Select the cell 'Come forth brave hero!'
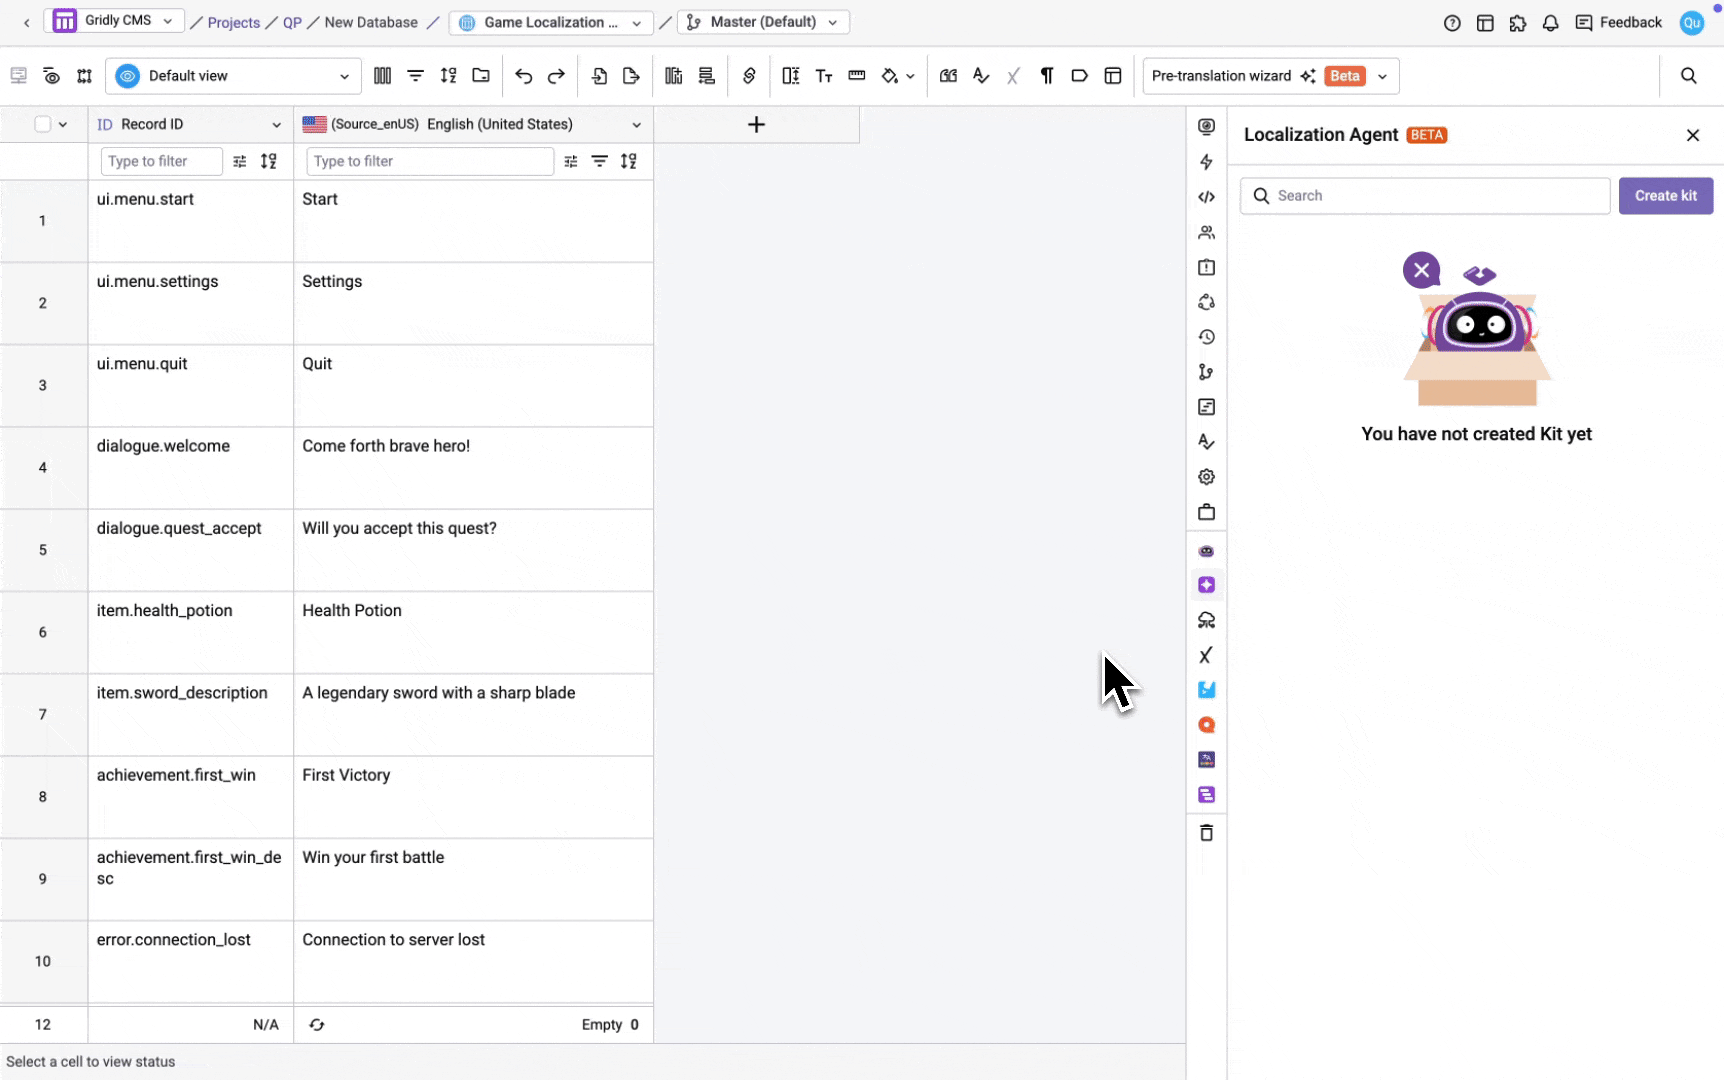 (x=473, y=468)
